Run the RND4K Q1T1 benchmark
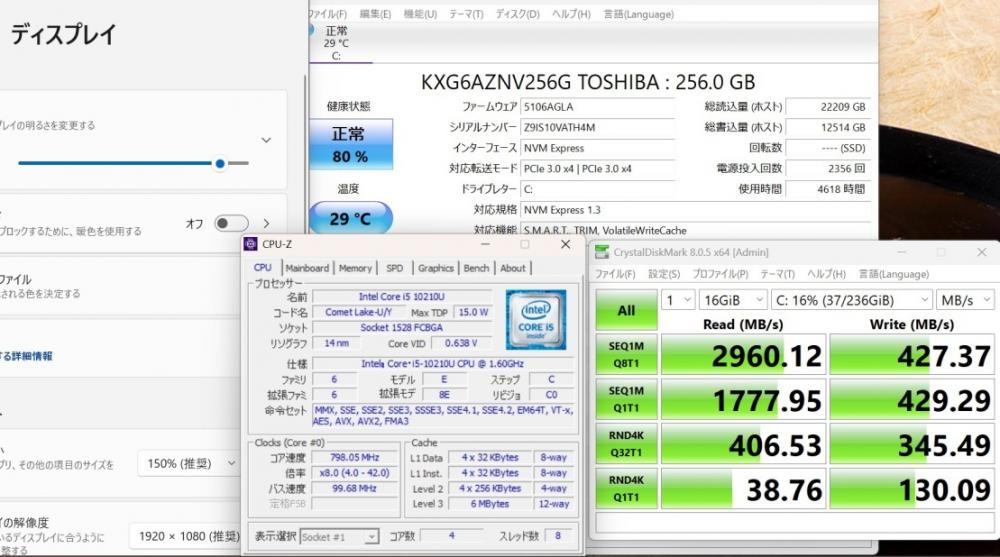 click(626, 489)
